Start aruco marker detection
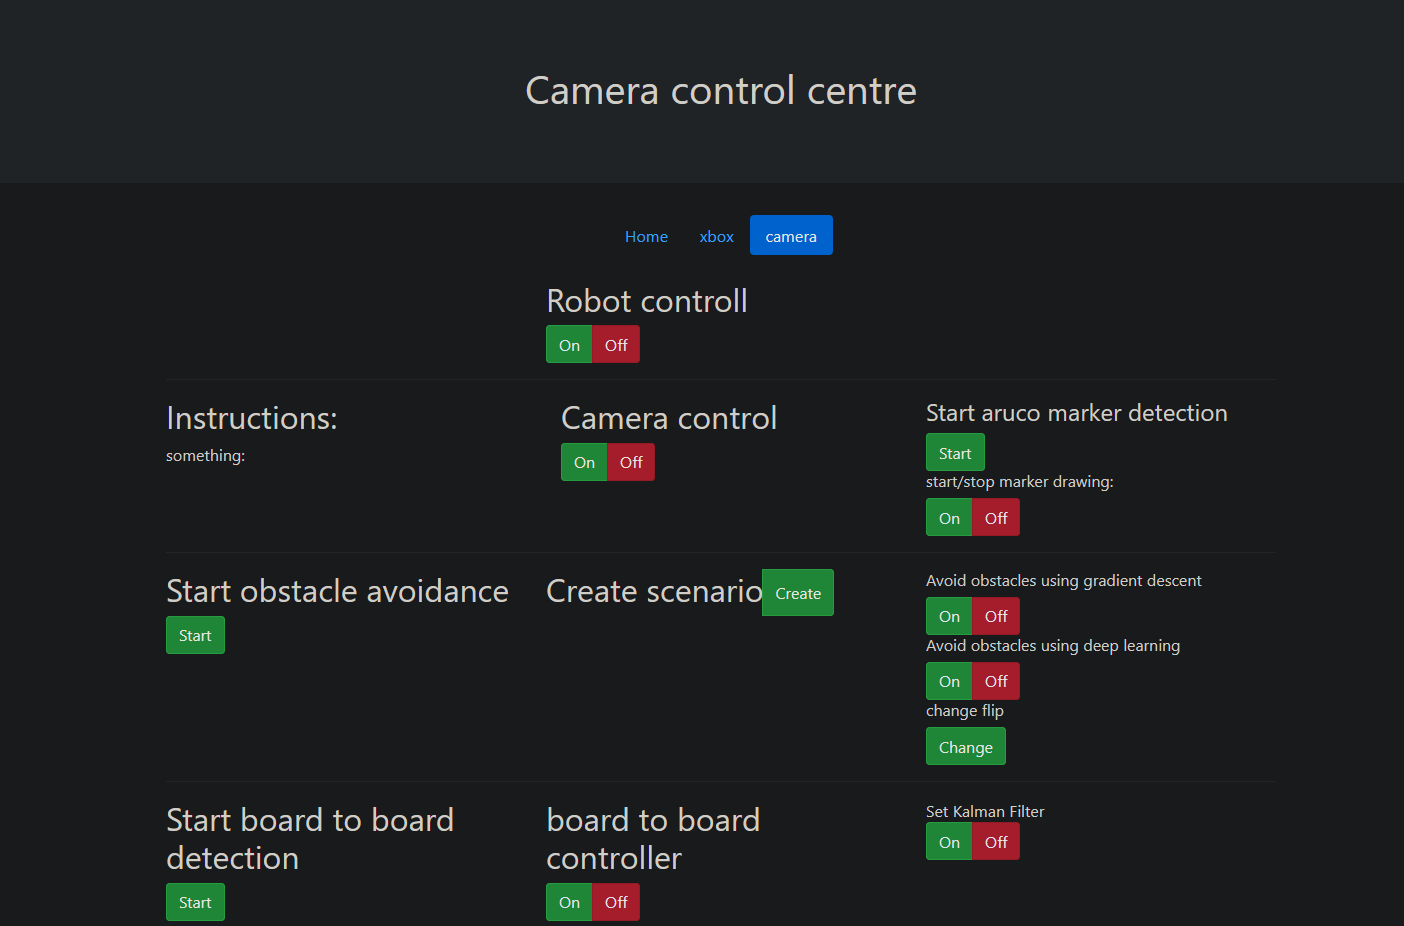The height and width of the screenshot is (926, 1404). click(955, 453)
